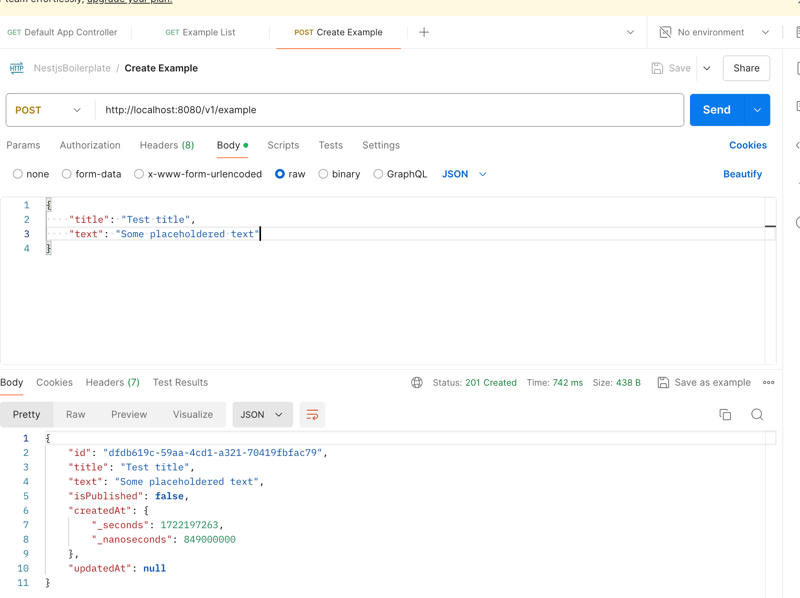
Task: Open the response Headers (7) tab
Action: point(112,382)
